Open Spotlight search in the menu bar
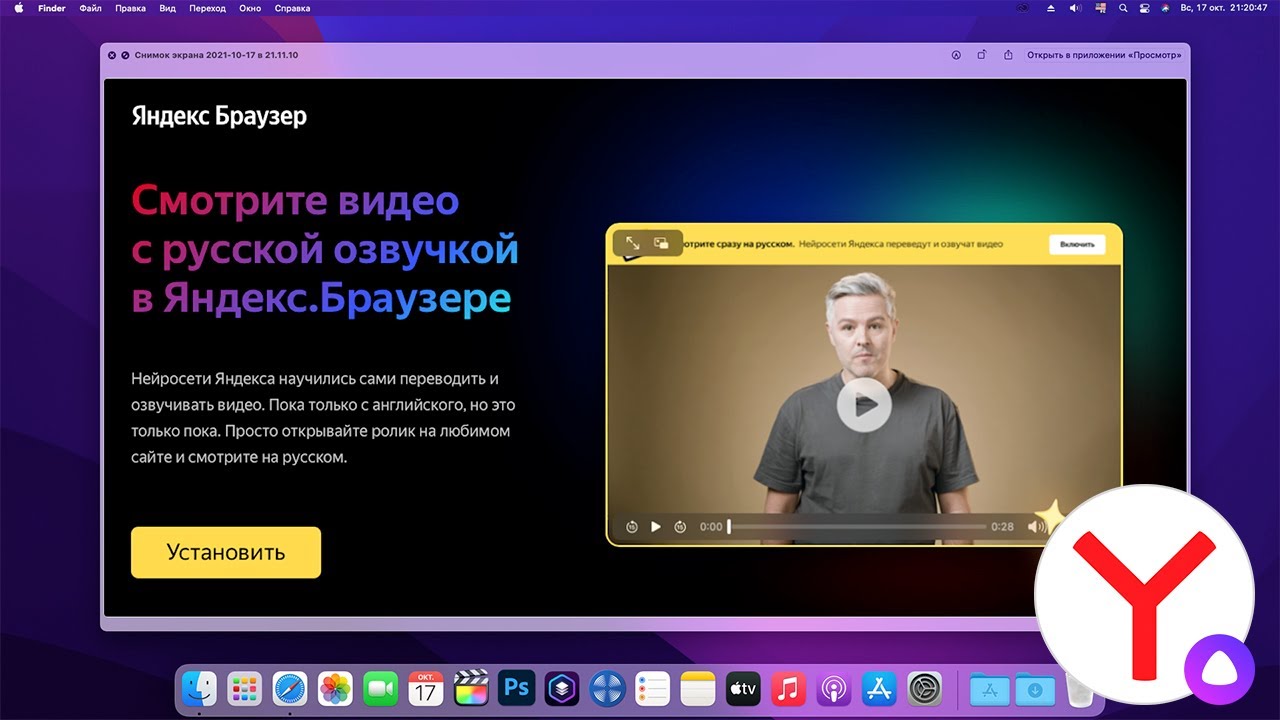 click(x=1122, y=8)
